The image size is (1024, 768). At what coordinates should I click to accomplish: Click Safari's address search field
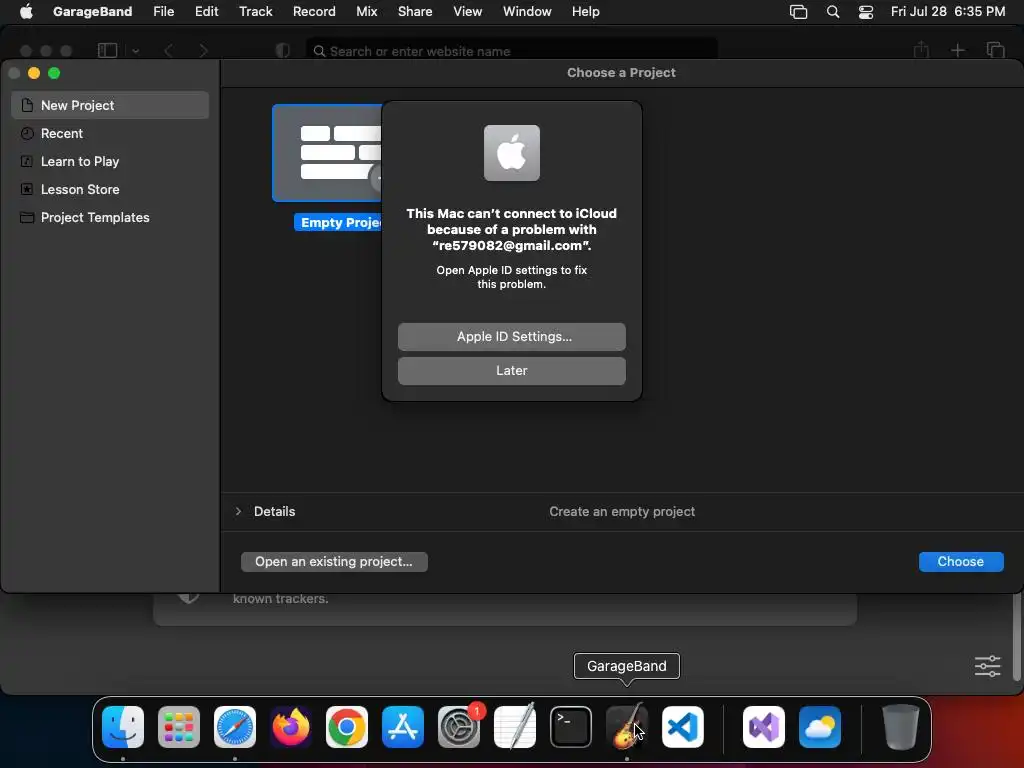pyautogui.click(x=512, y=51)
